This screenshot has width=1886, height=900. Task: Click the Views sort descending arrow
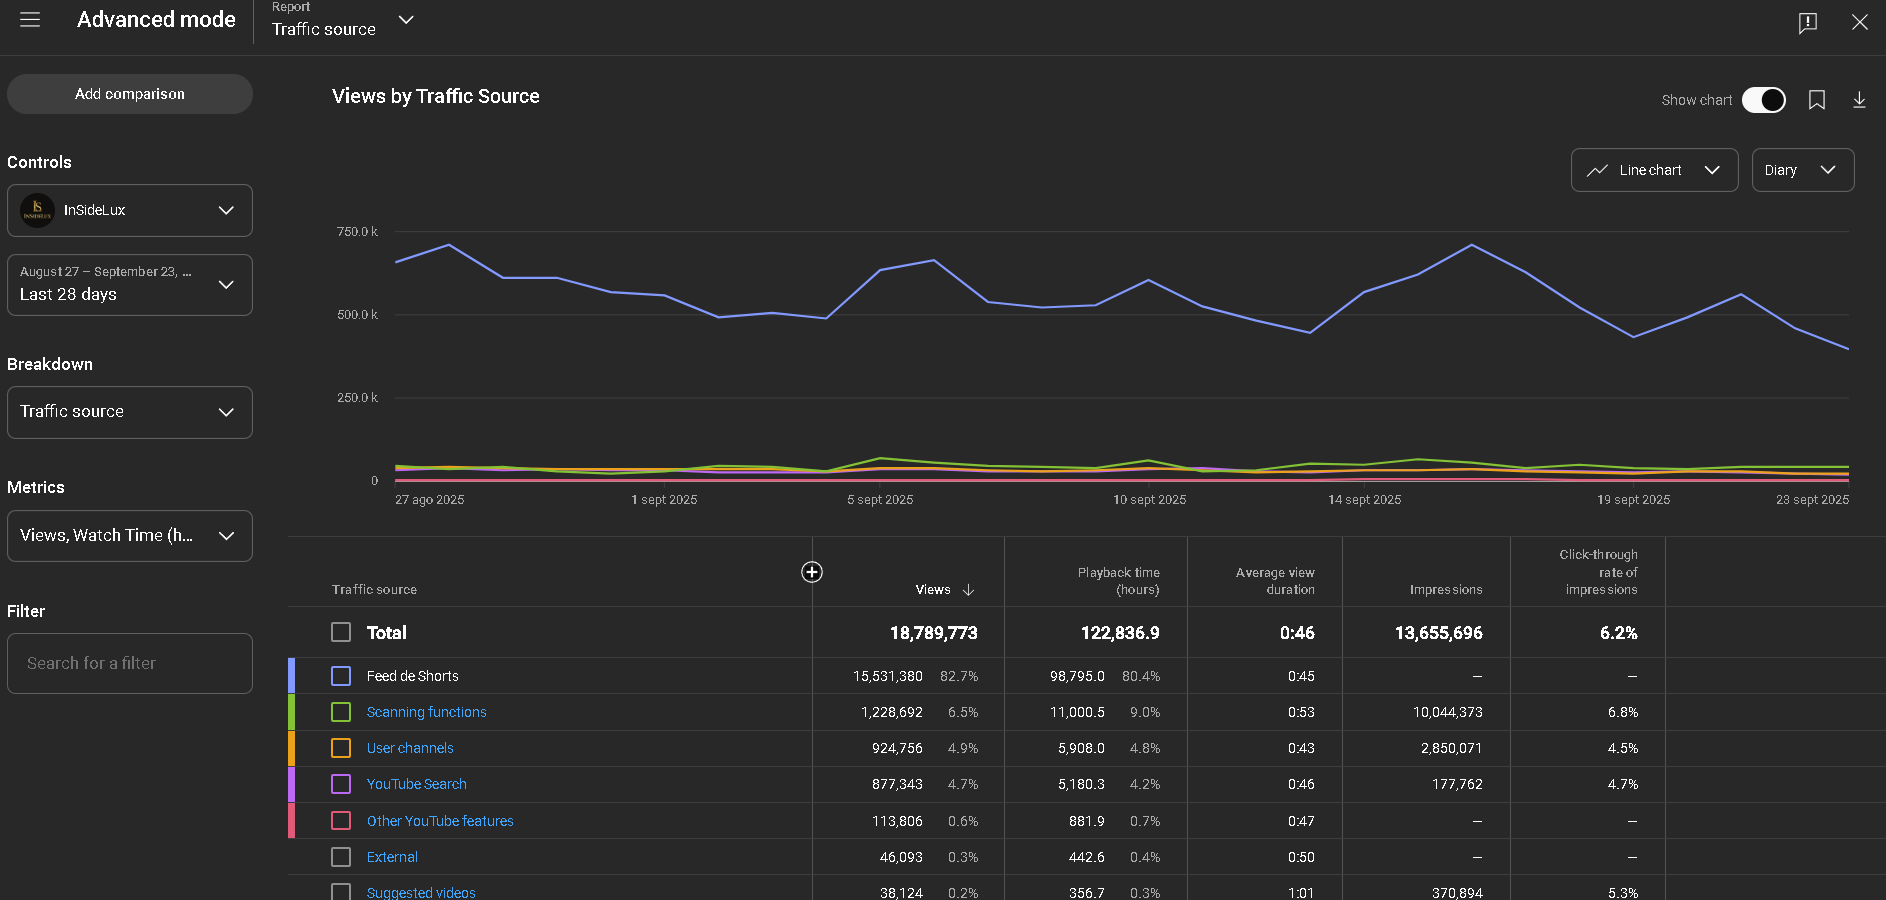tap(968, 590)
